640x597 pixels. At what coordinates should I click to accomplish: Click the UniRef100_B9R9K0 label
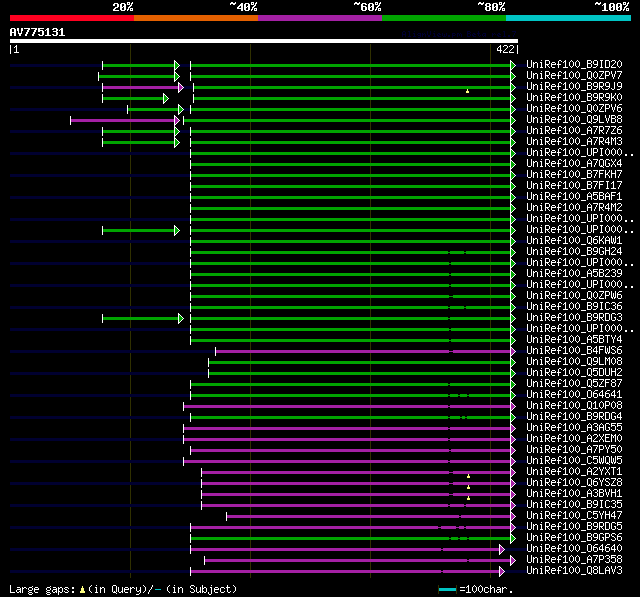click(574, 98)
